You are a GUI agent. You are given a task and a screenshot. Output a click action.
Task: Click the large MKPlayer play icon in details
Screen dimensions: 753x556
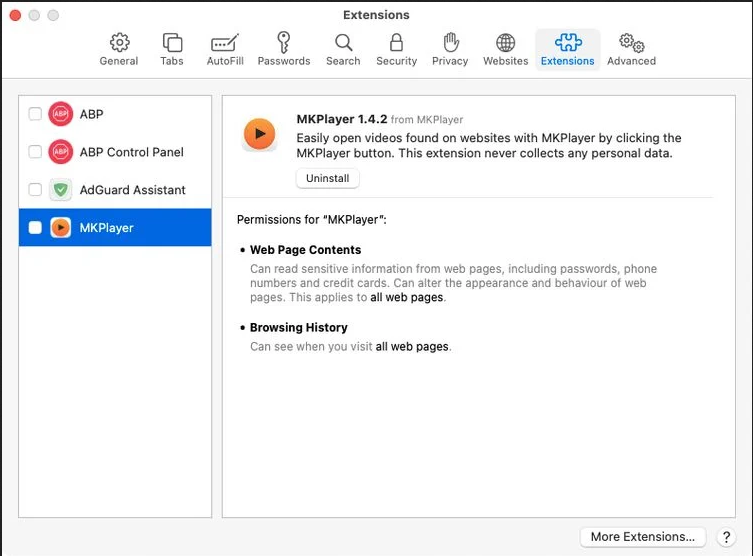point(259,134)
